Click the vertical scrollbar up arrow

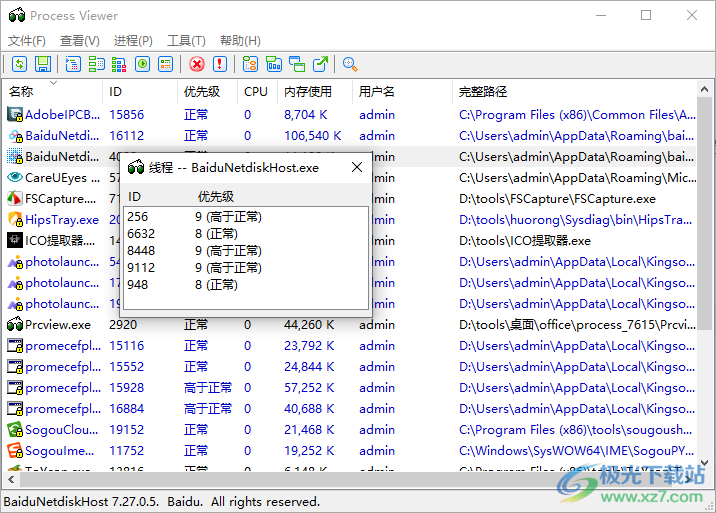(704, 90)
